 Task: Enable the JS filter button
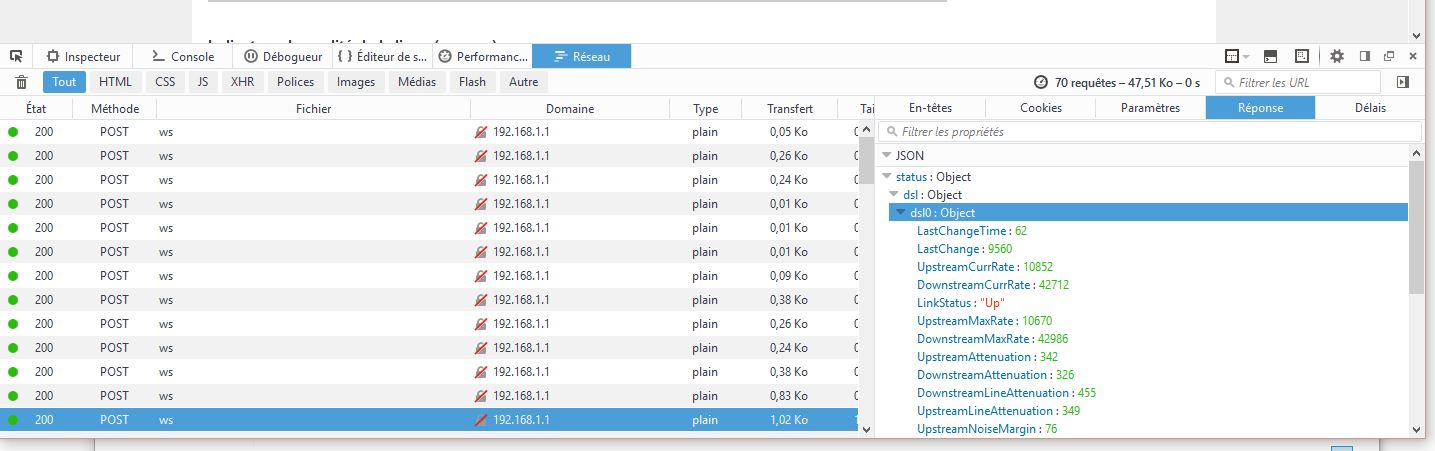pyautogui.click(x=203, y=82)
